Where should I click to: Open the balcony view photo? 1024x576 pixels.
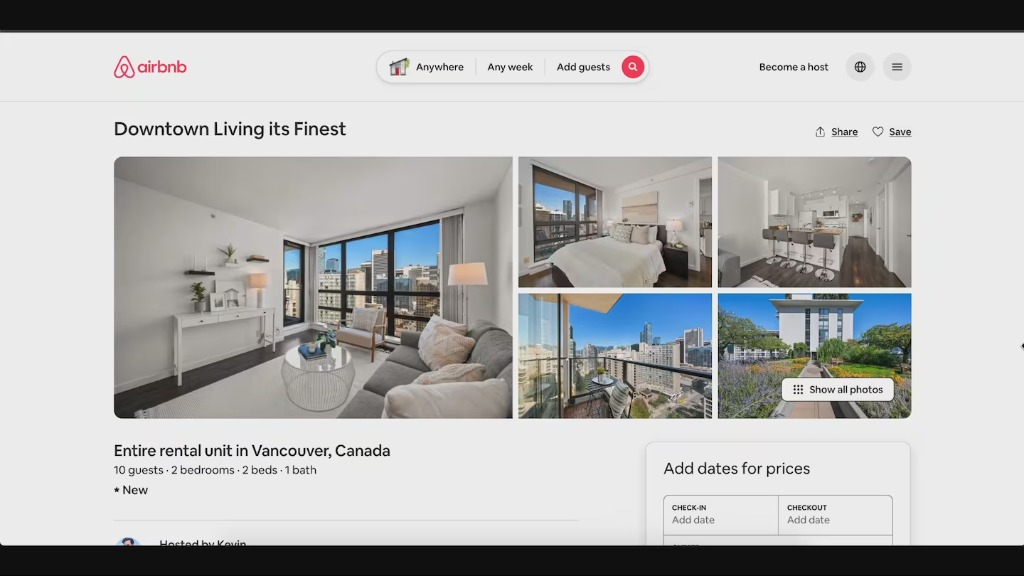pos(615,356)
